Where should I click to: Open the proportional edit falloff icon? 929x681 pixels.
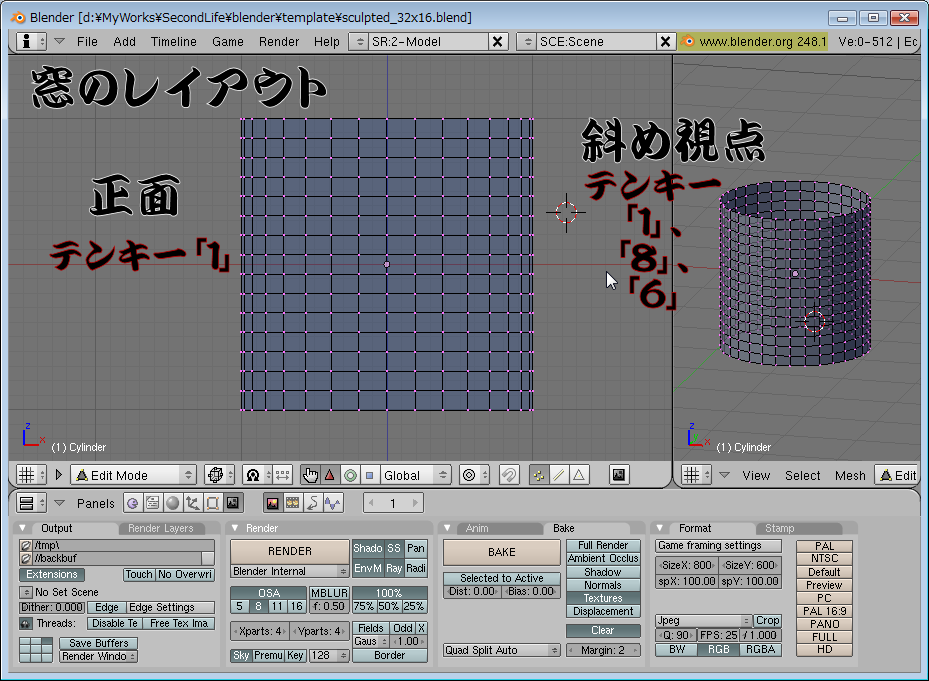(474, 475)
